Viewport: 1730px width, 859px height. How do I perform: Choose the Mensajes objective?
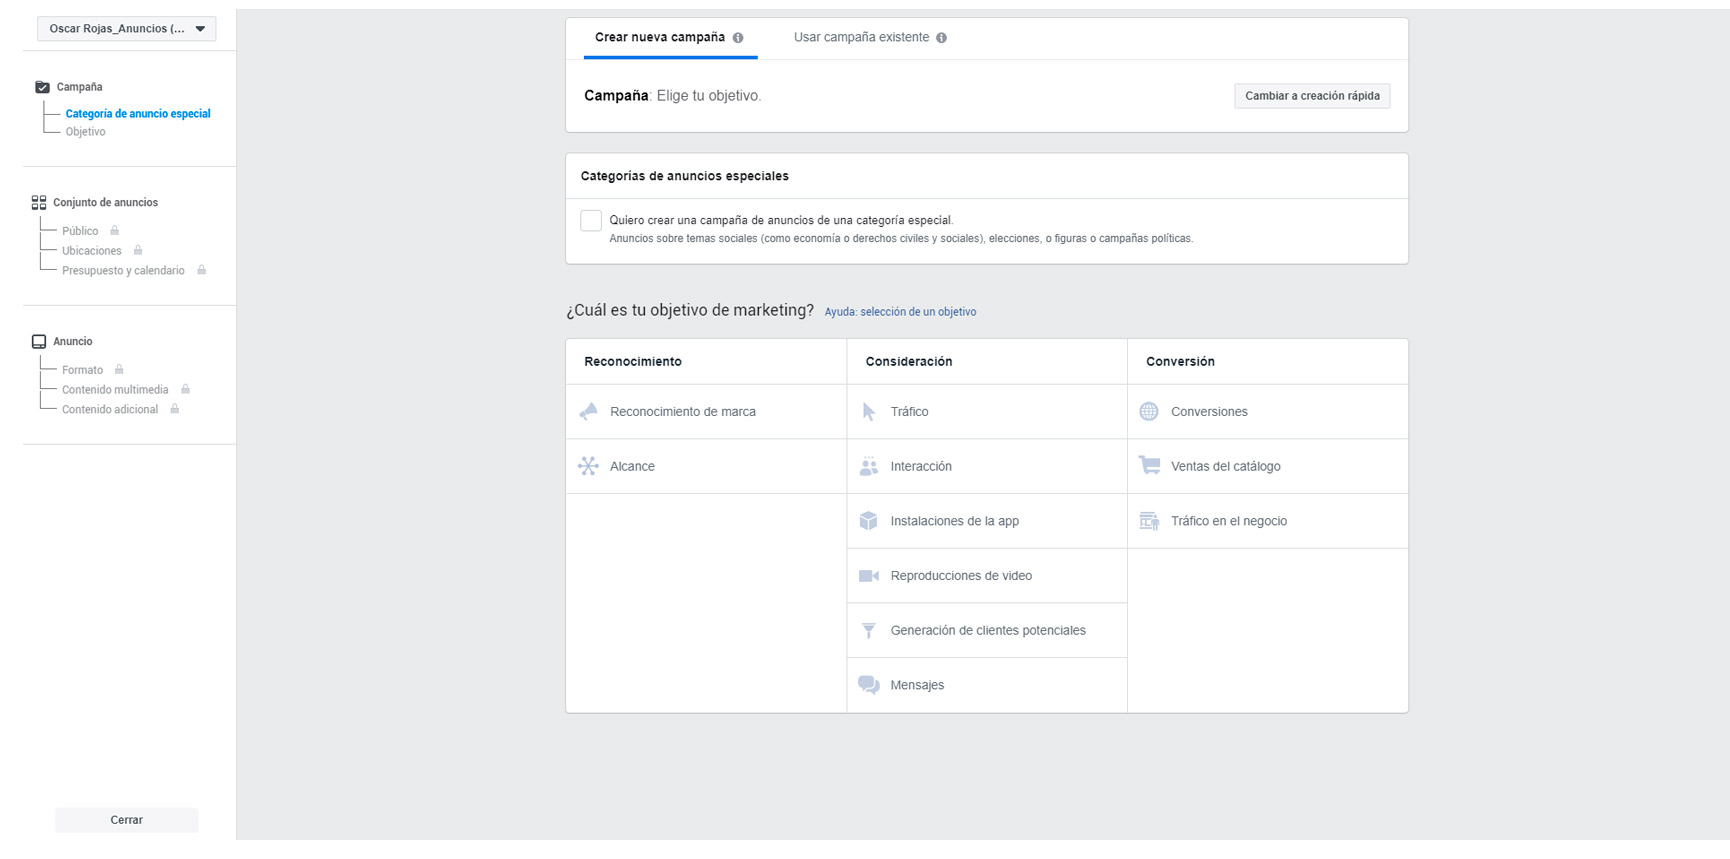click(x=987, y=685)
